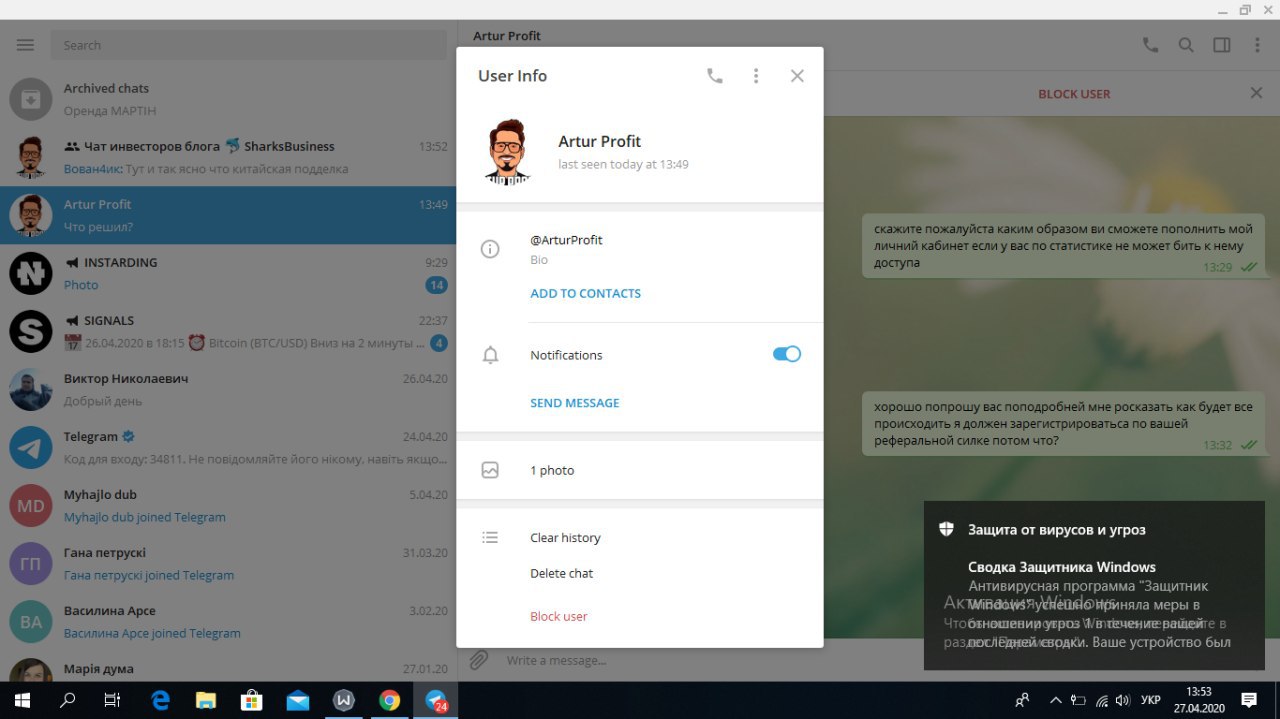Open Mail app from taskbar

(298, 700)
